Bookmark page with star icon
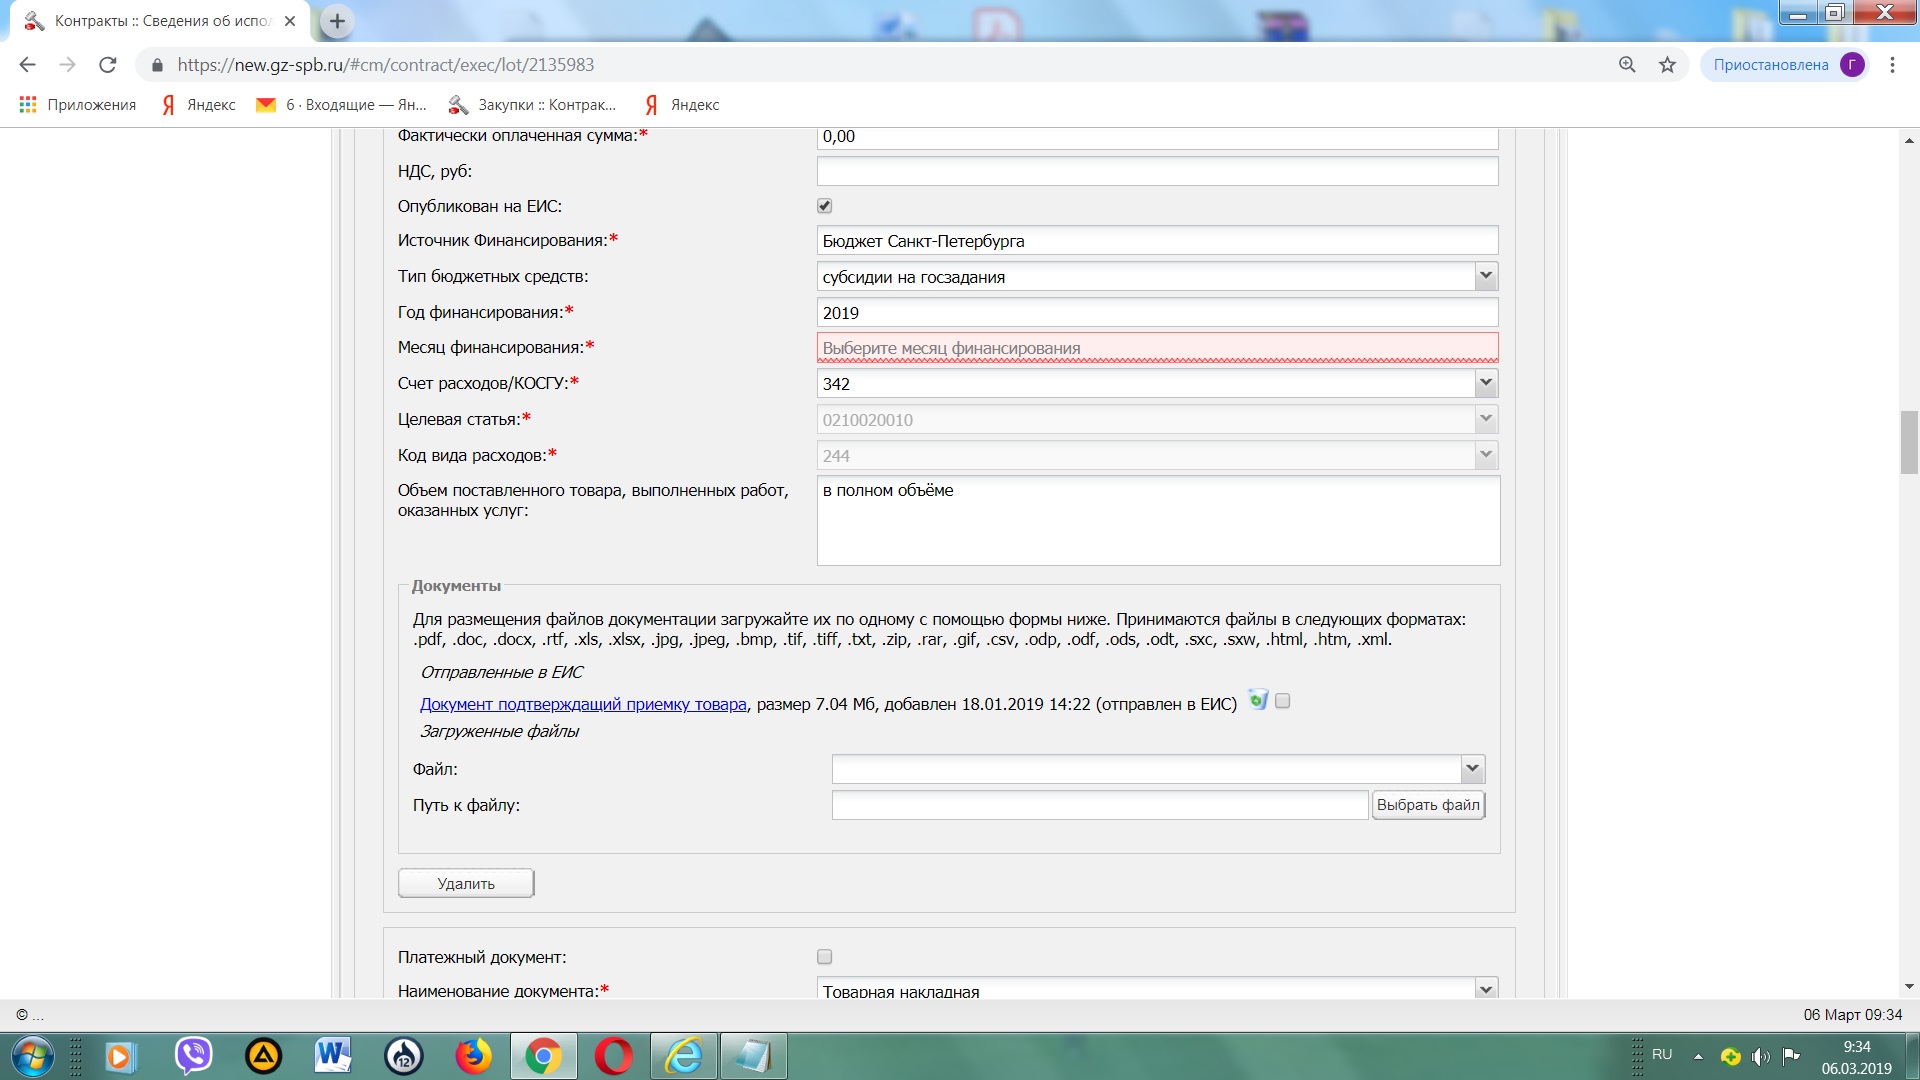The height and width of the screenshot is (1080, 1920). pyautogui.click(x=1667, y=65)
